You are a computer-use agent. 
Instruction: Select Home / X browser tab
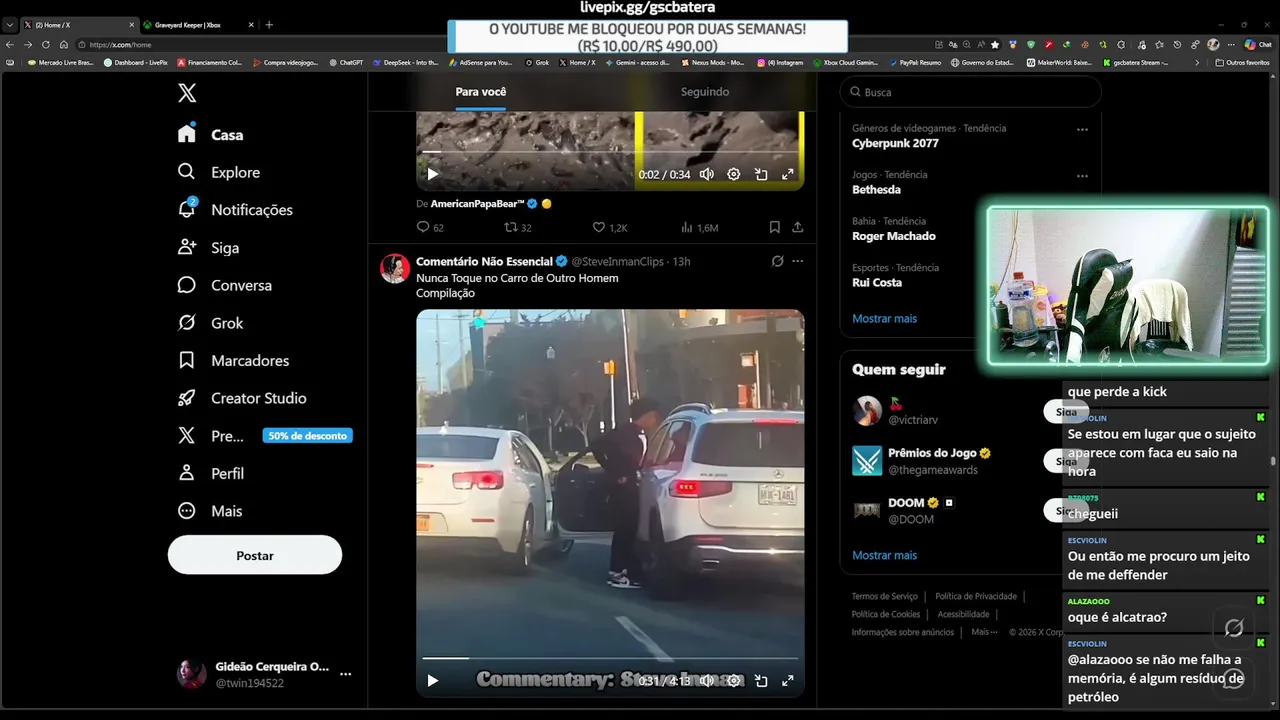pos(78,25)
